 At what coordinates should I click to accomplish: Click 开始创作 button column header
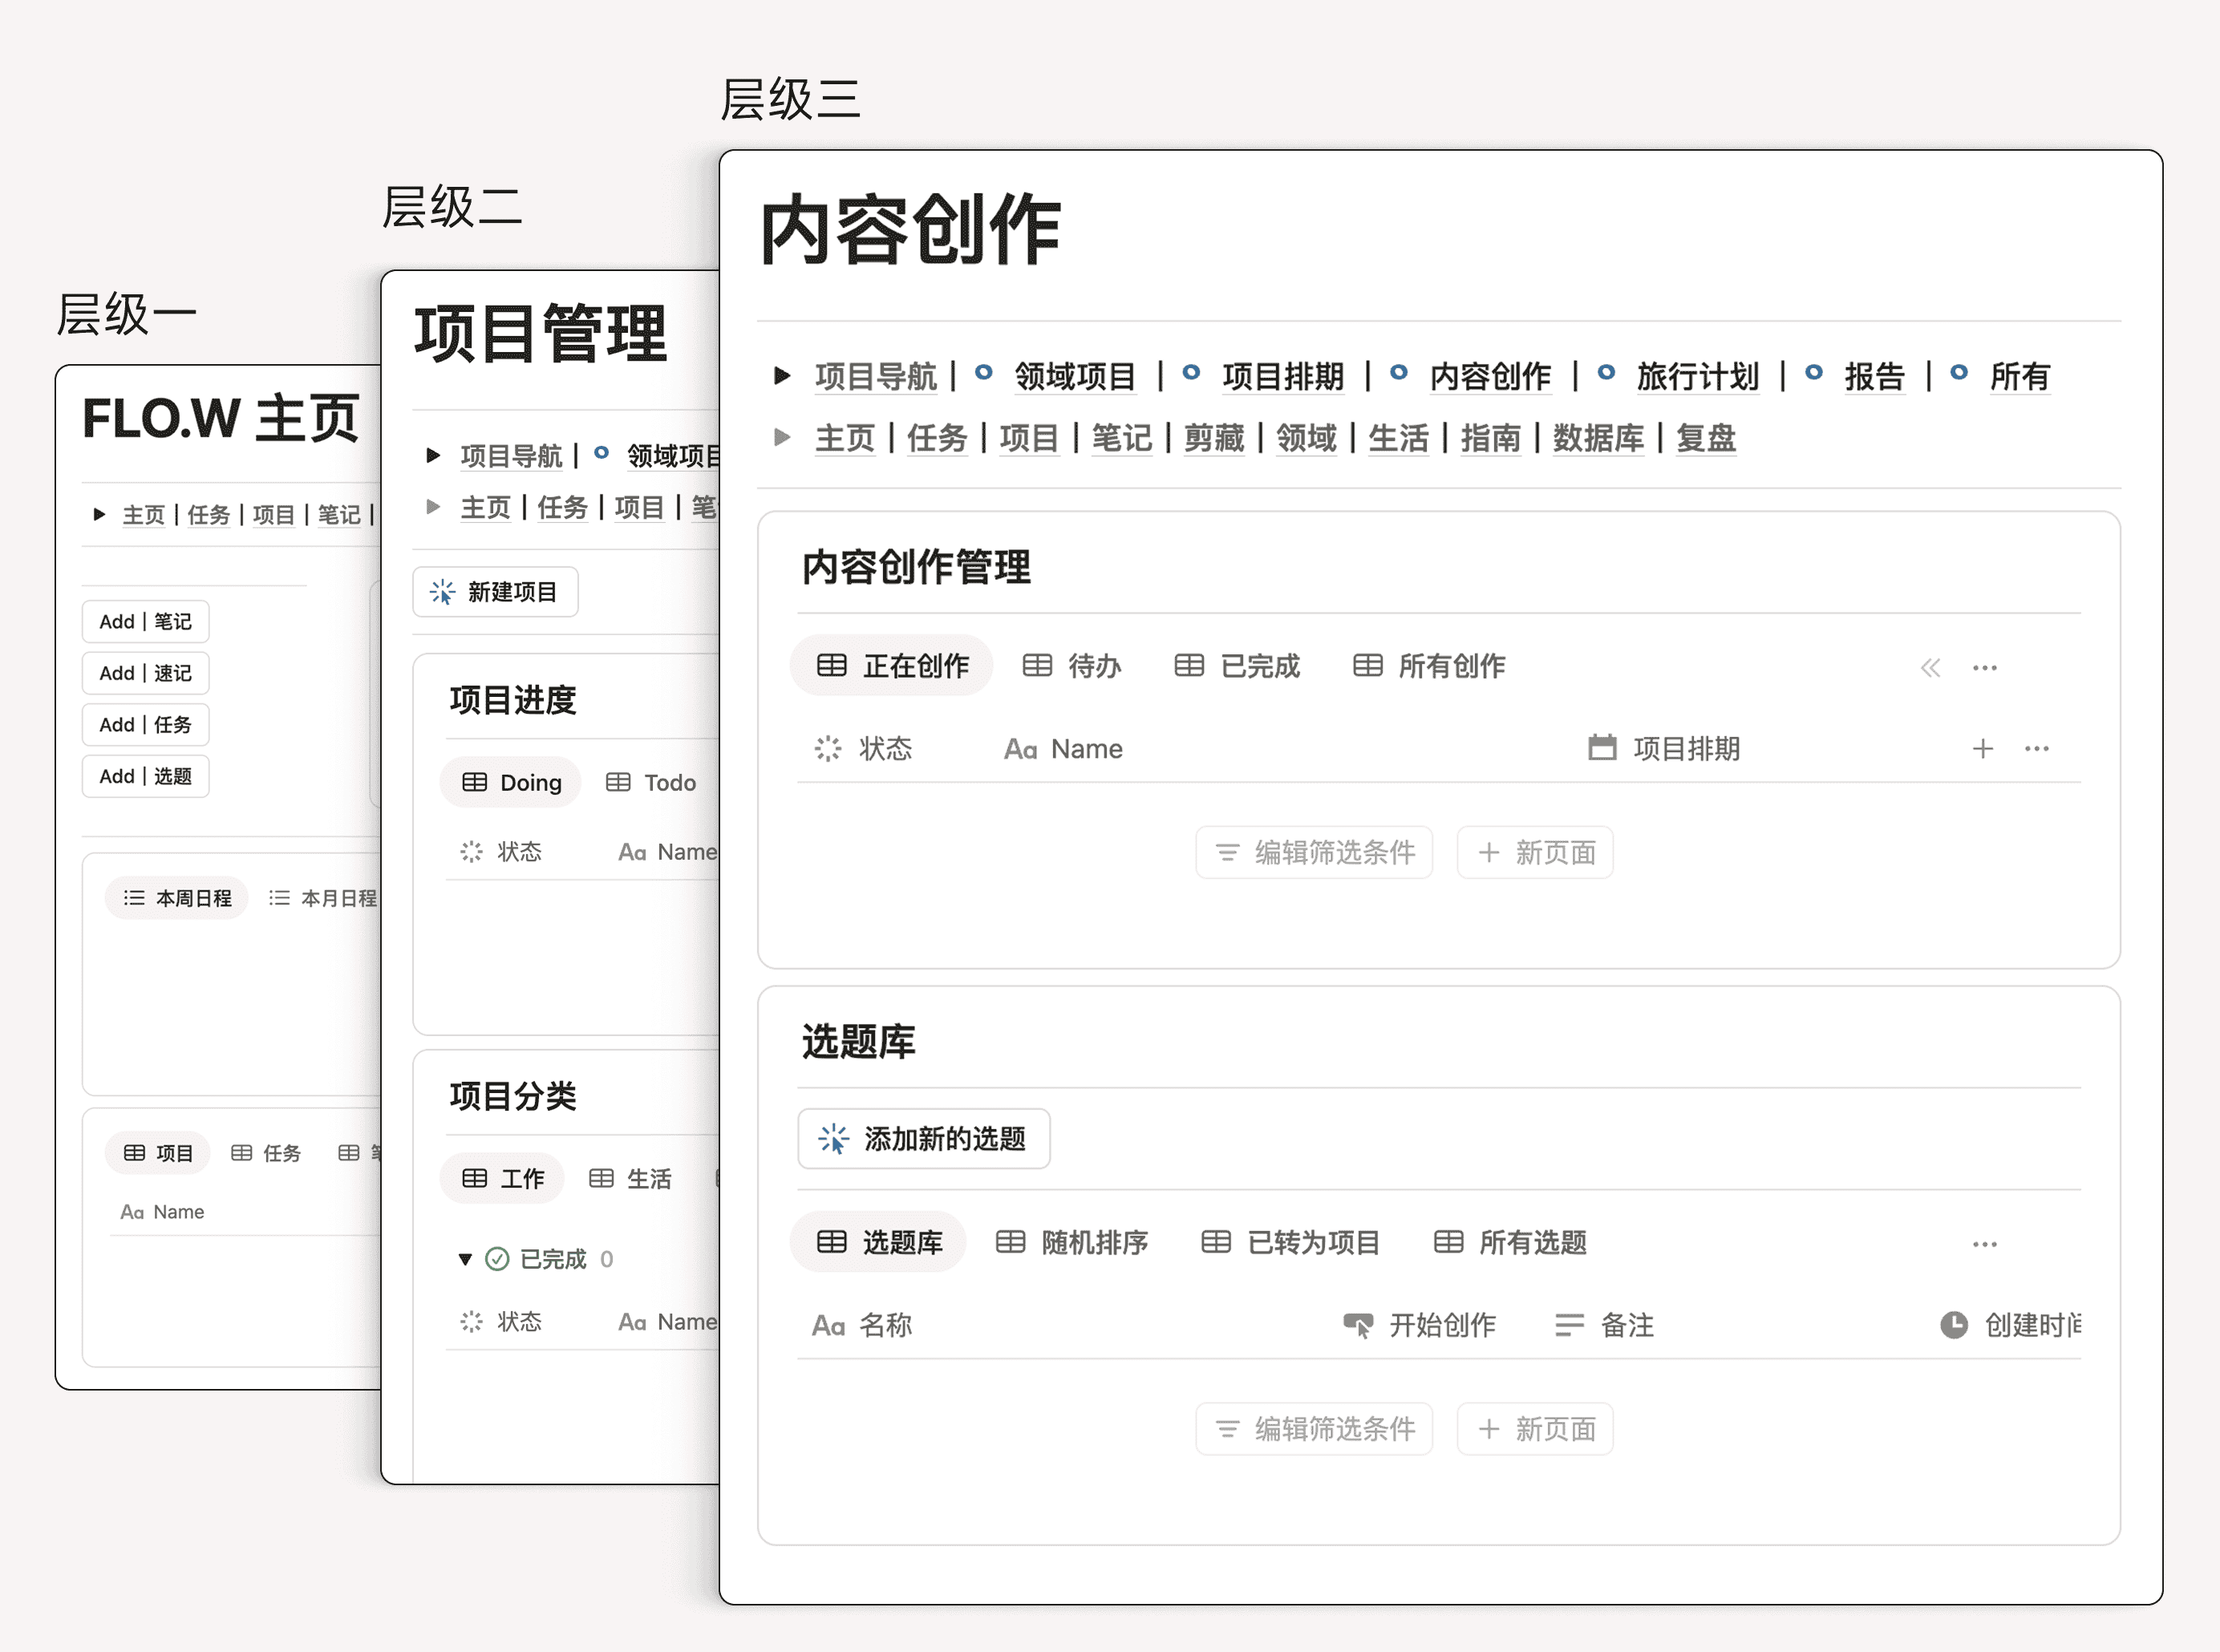[1420, 1325]
